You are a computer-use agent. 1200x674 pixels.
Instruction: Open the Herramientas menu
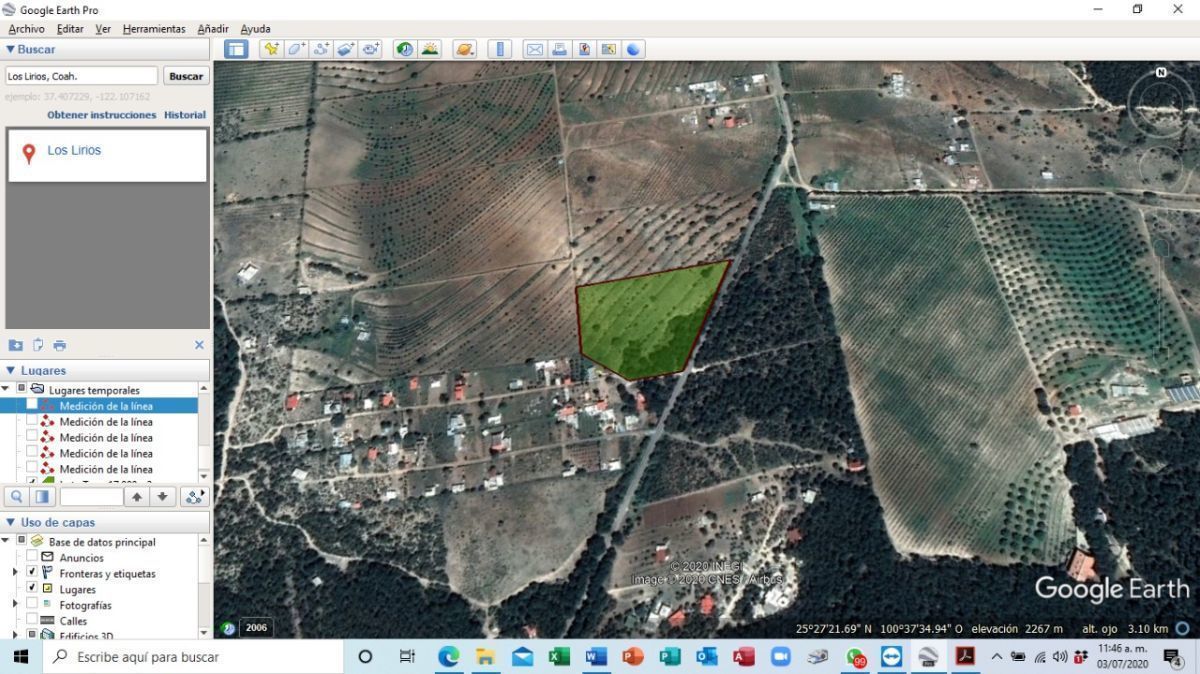(154, 29)
